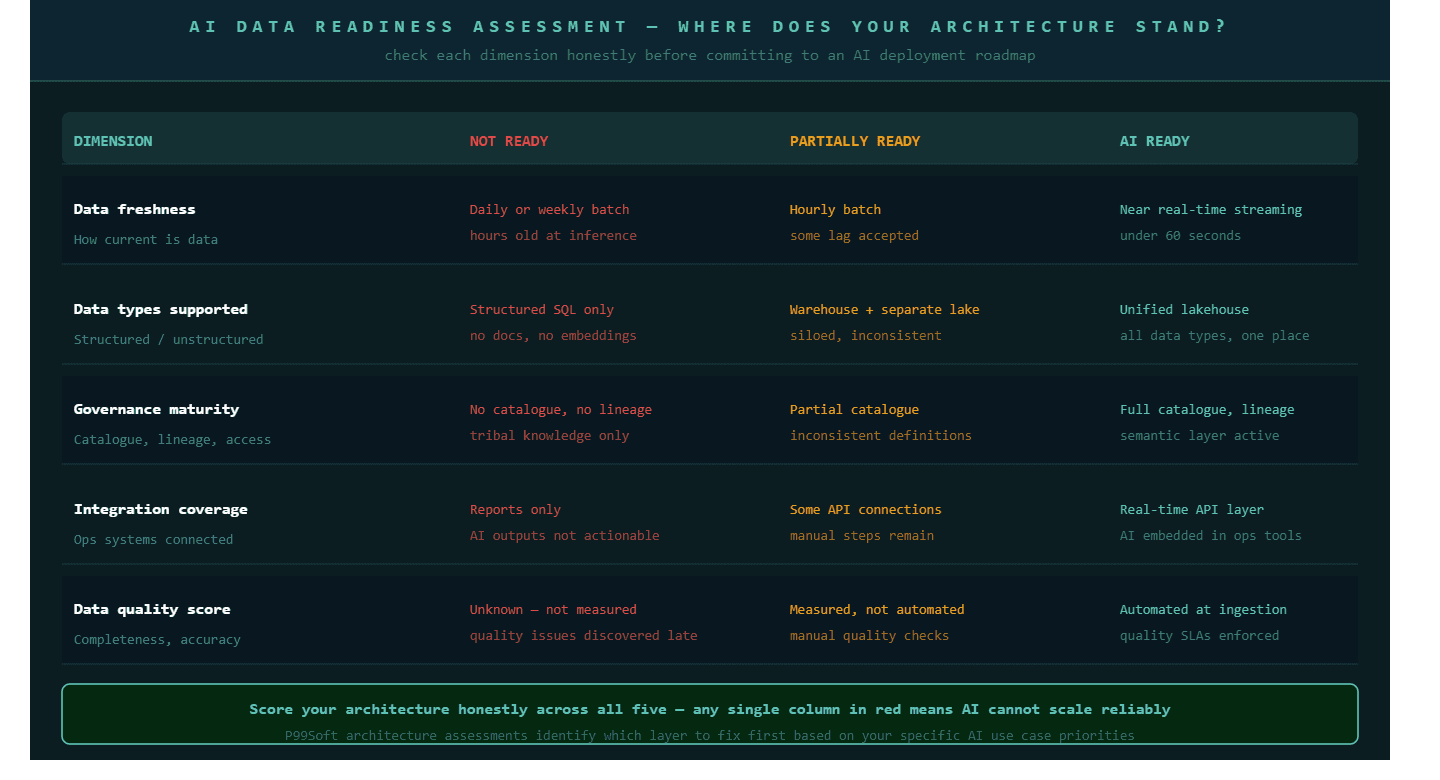Viewport: 1440px width, 780px height.
Task: Click 'Some API connections' cell
Action: pos(866,509)
